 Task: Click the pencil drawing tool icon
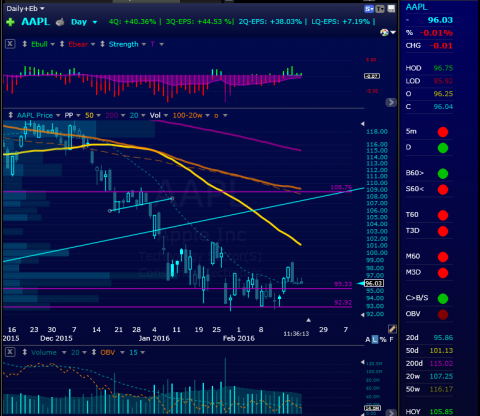392,329
